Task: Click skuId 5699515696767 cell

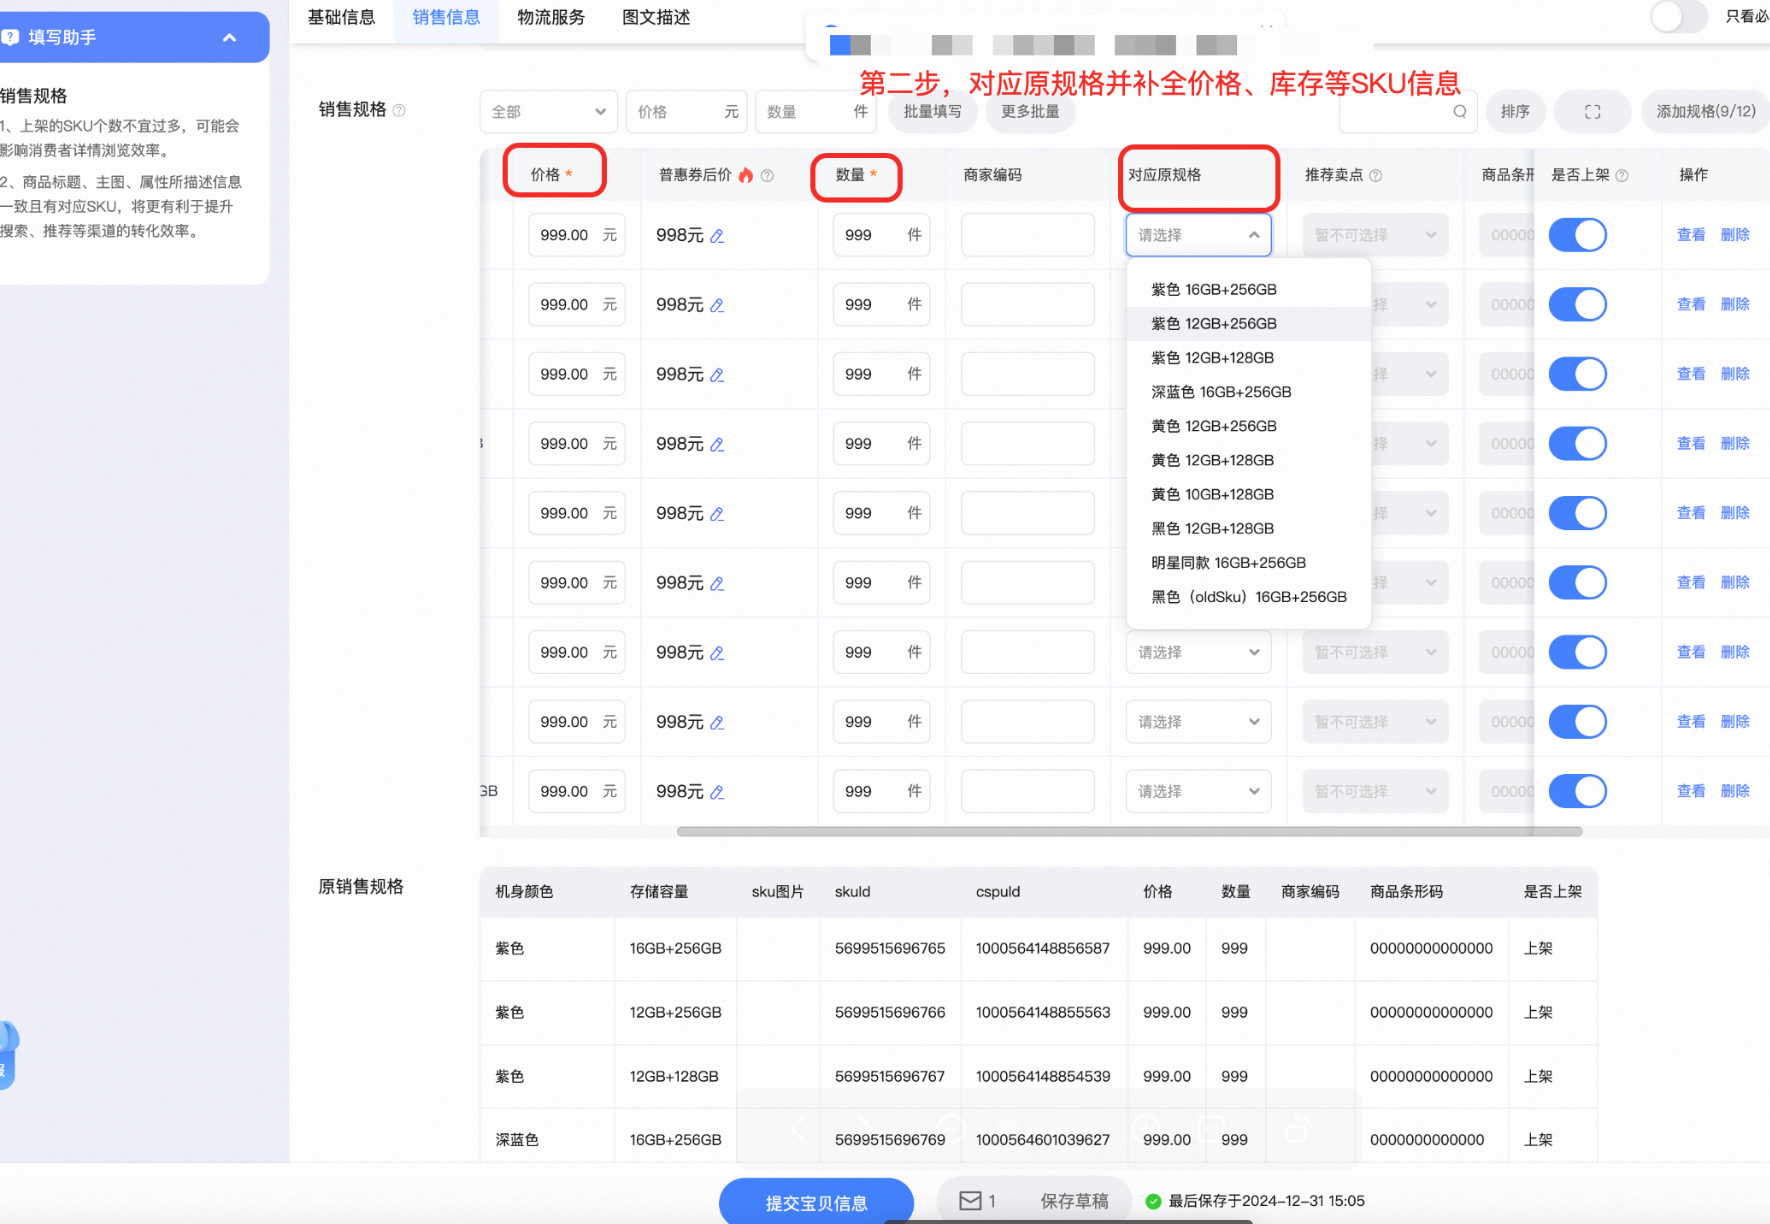Action: click(890, 1077)
